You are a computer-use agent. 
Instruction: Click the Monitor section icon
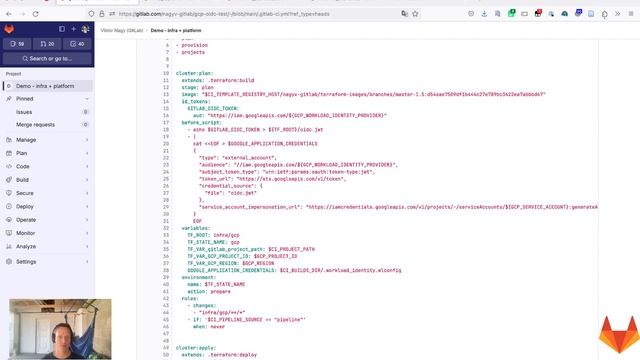tap(9, 233)
